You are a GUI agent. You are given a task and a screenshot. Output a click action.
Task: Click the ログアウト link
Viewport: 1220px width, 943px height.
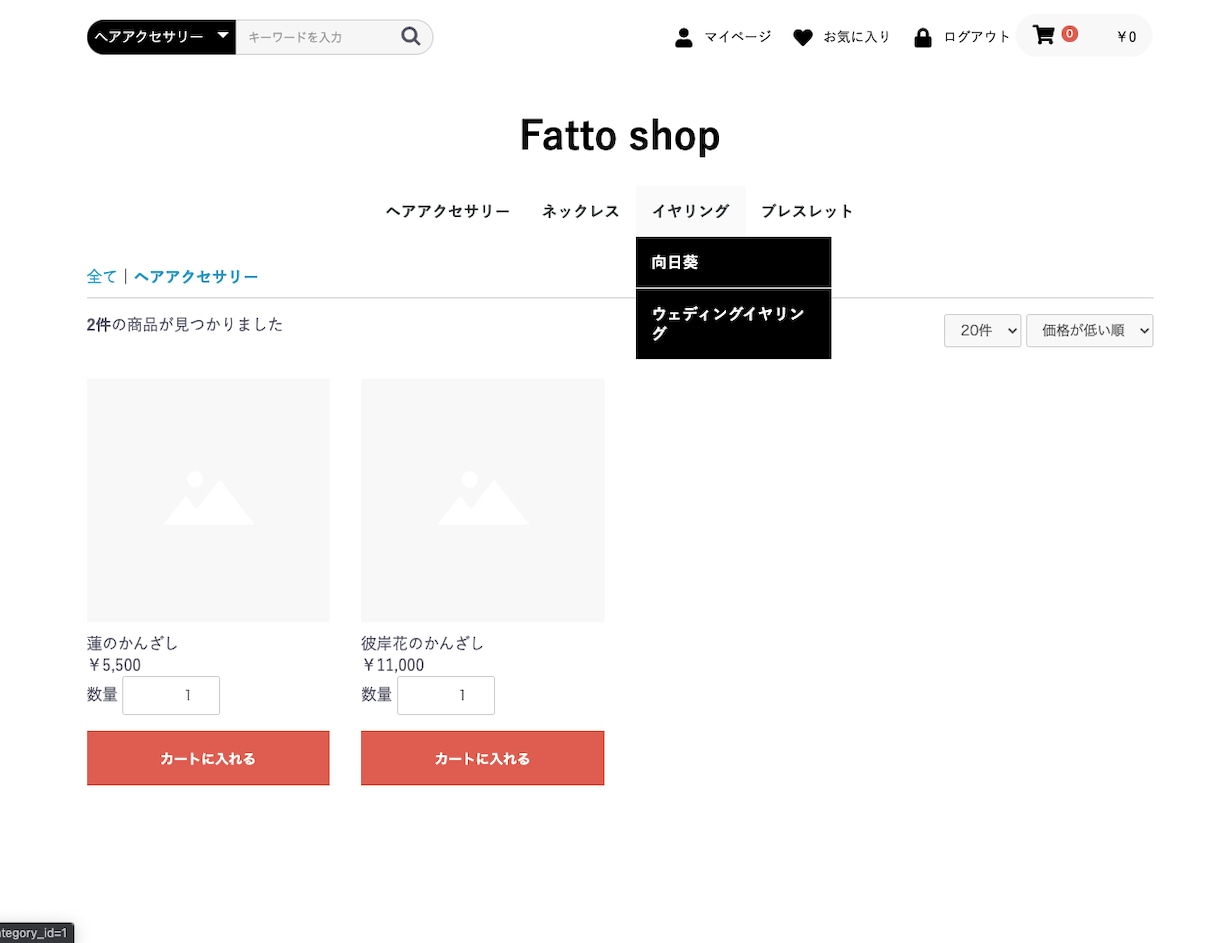(977, 37)
